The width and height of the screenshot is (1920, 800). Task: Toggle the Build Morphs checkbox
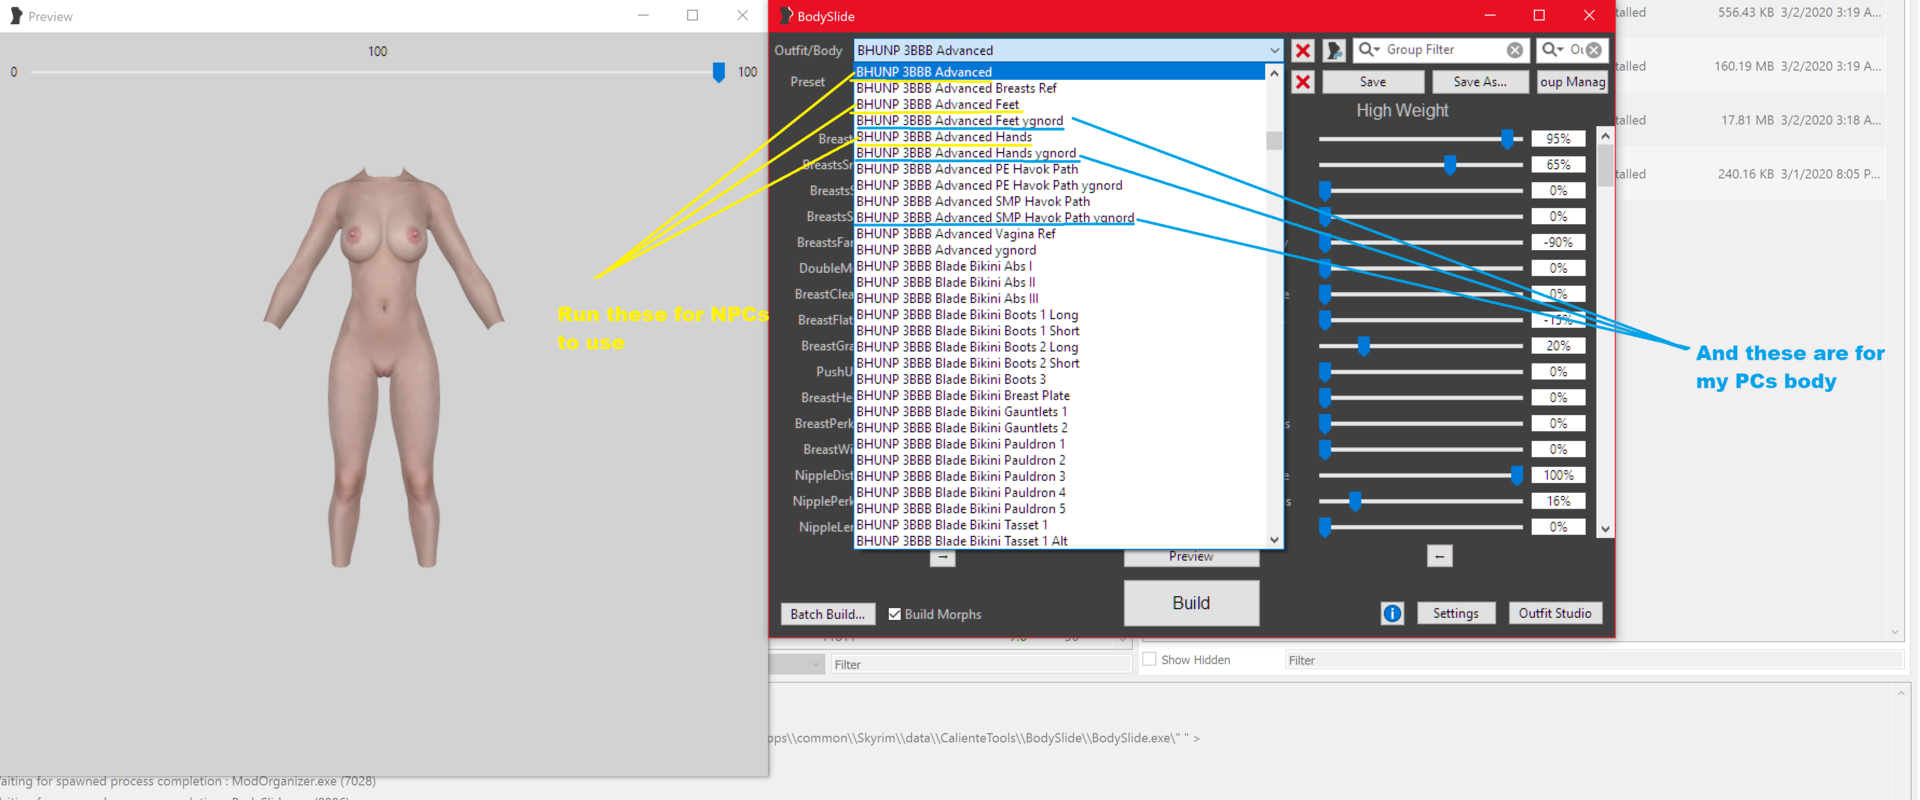pyautogui.click(x=894, y=614)
